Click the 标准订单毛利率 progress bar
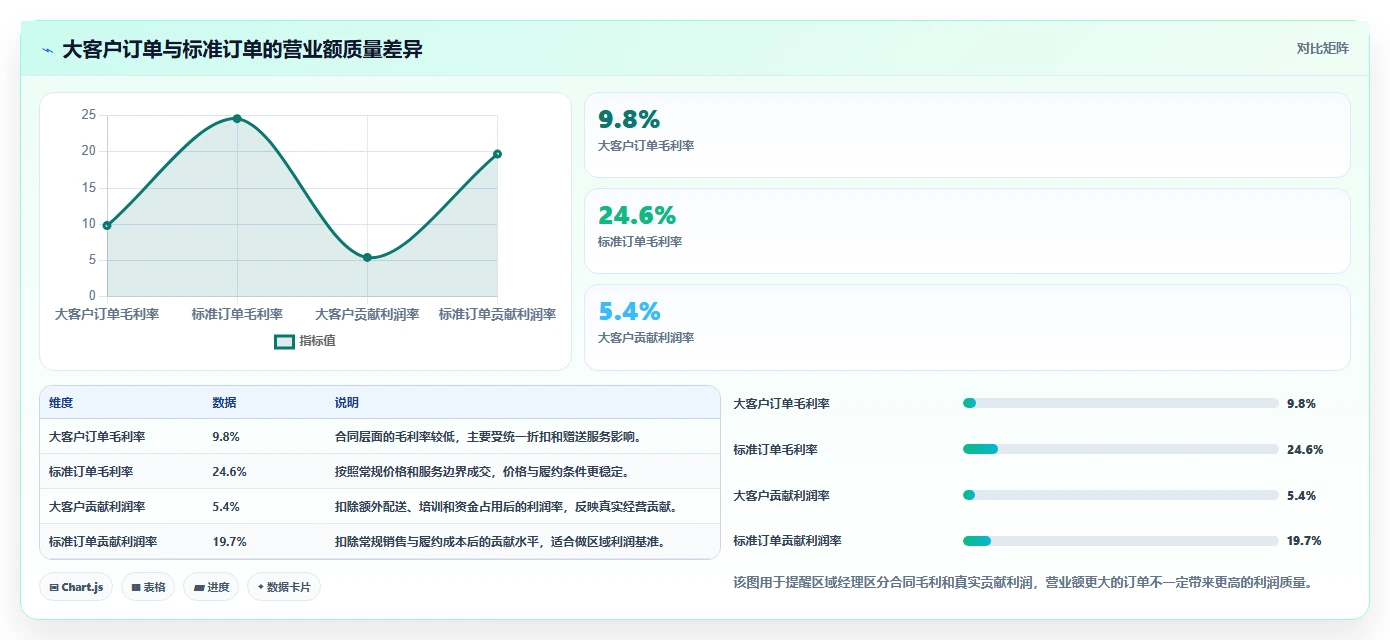This screenshot has width=1390, height=640. (1120, 449)
